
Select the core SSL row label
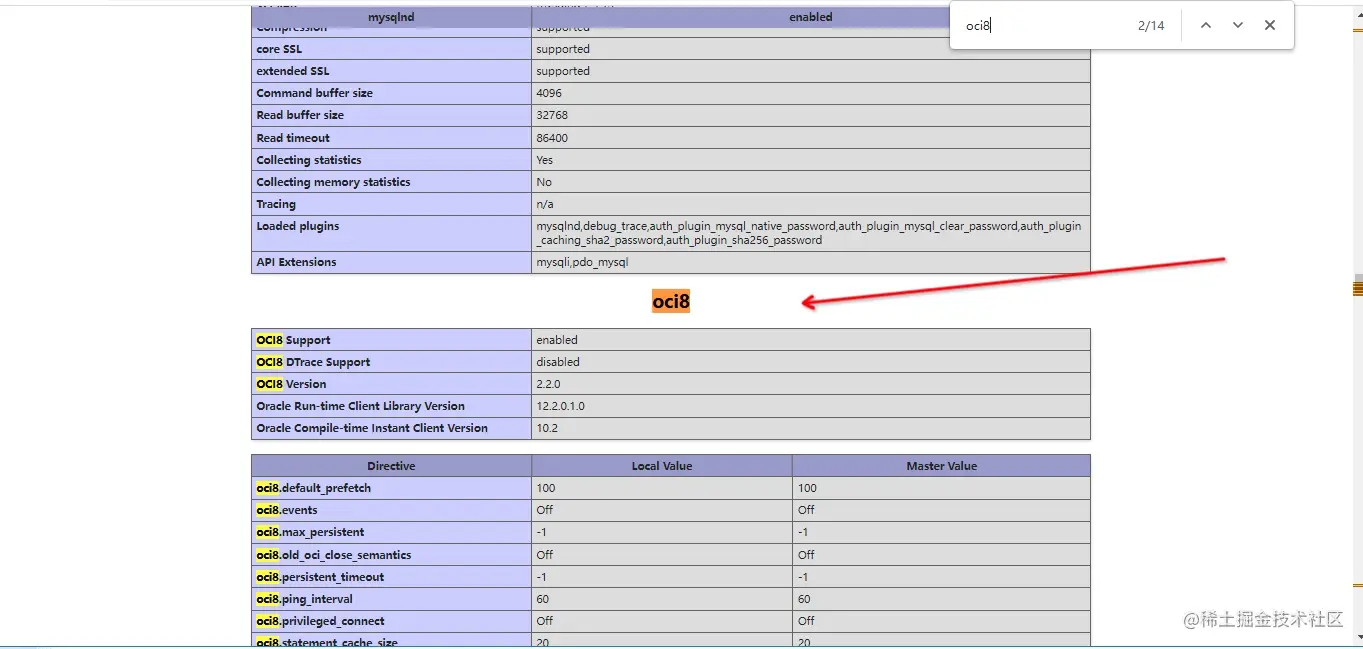(279, 49)
